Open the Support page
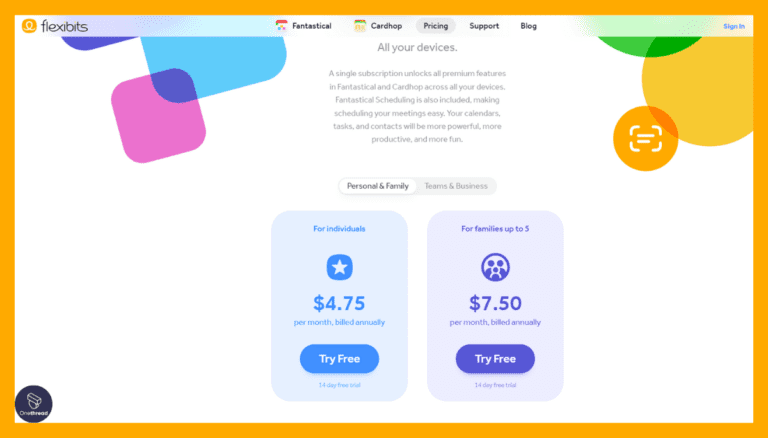768x438 pixels. click(x=484, y=26)
